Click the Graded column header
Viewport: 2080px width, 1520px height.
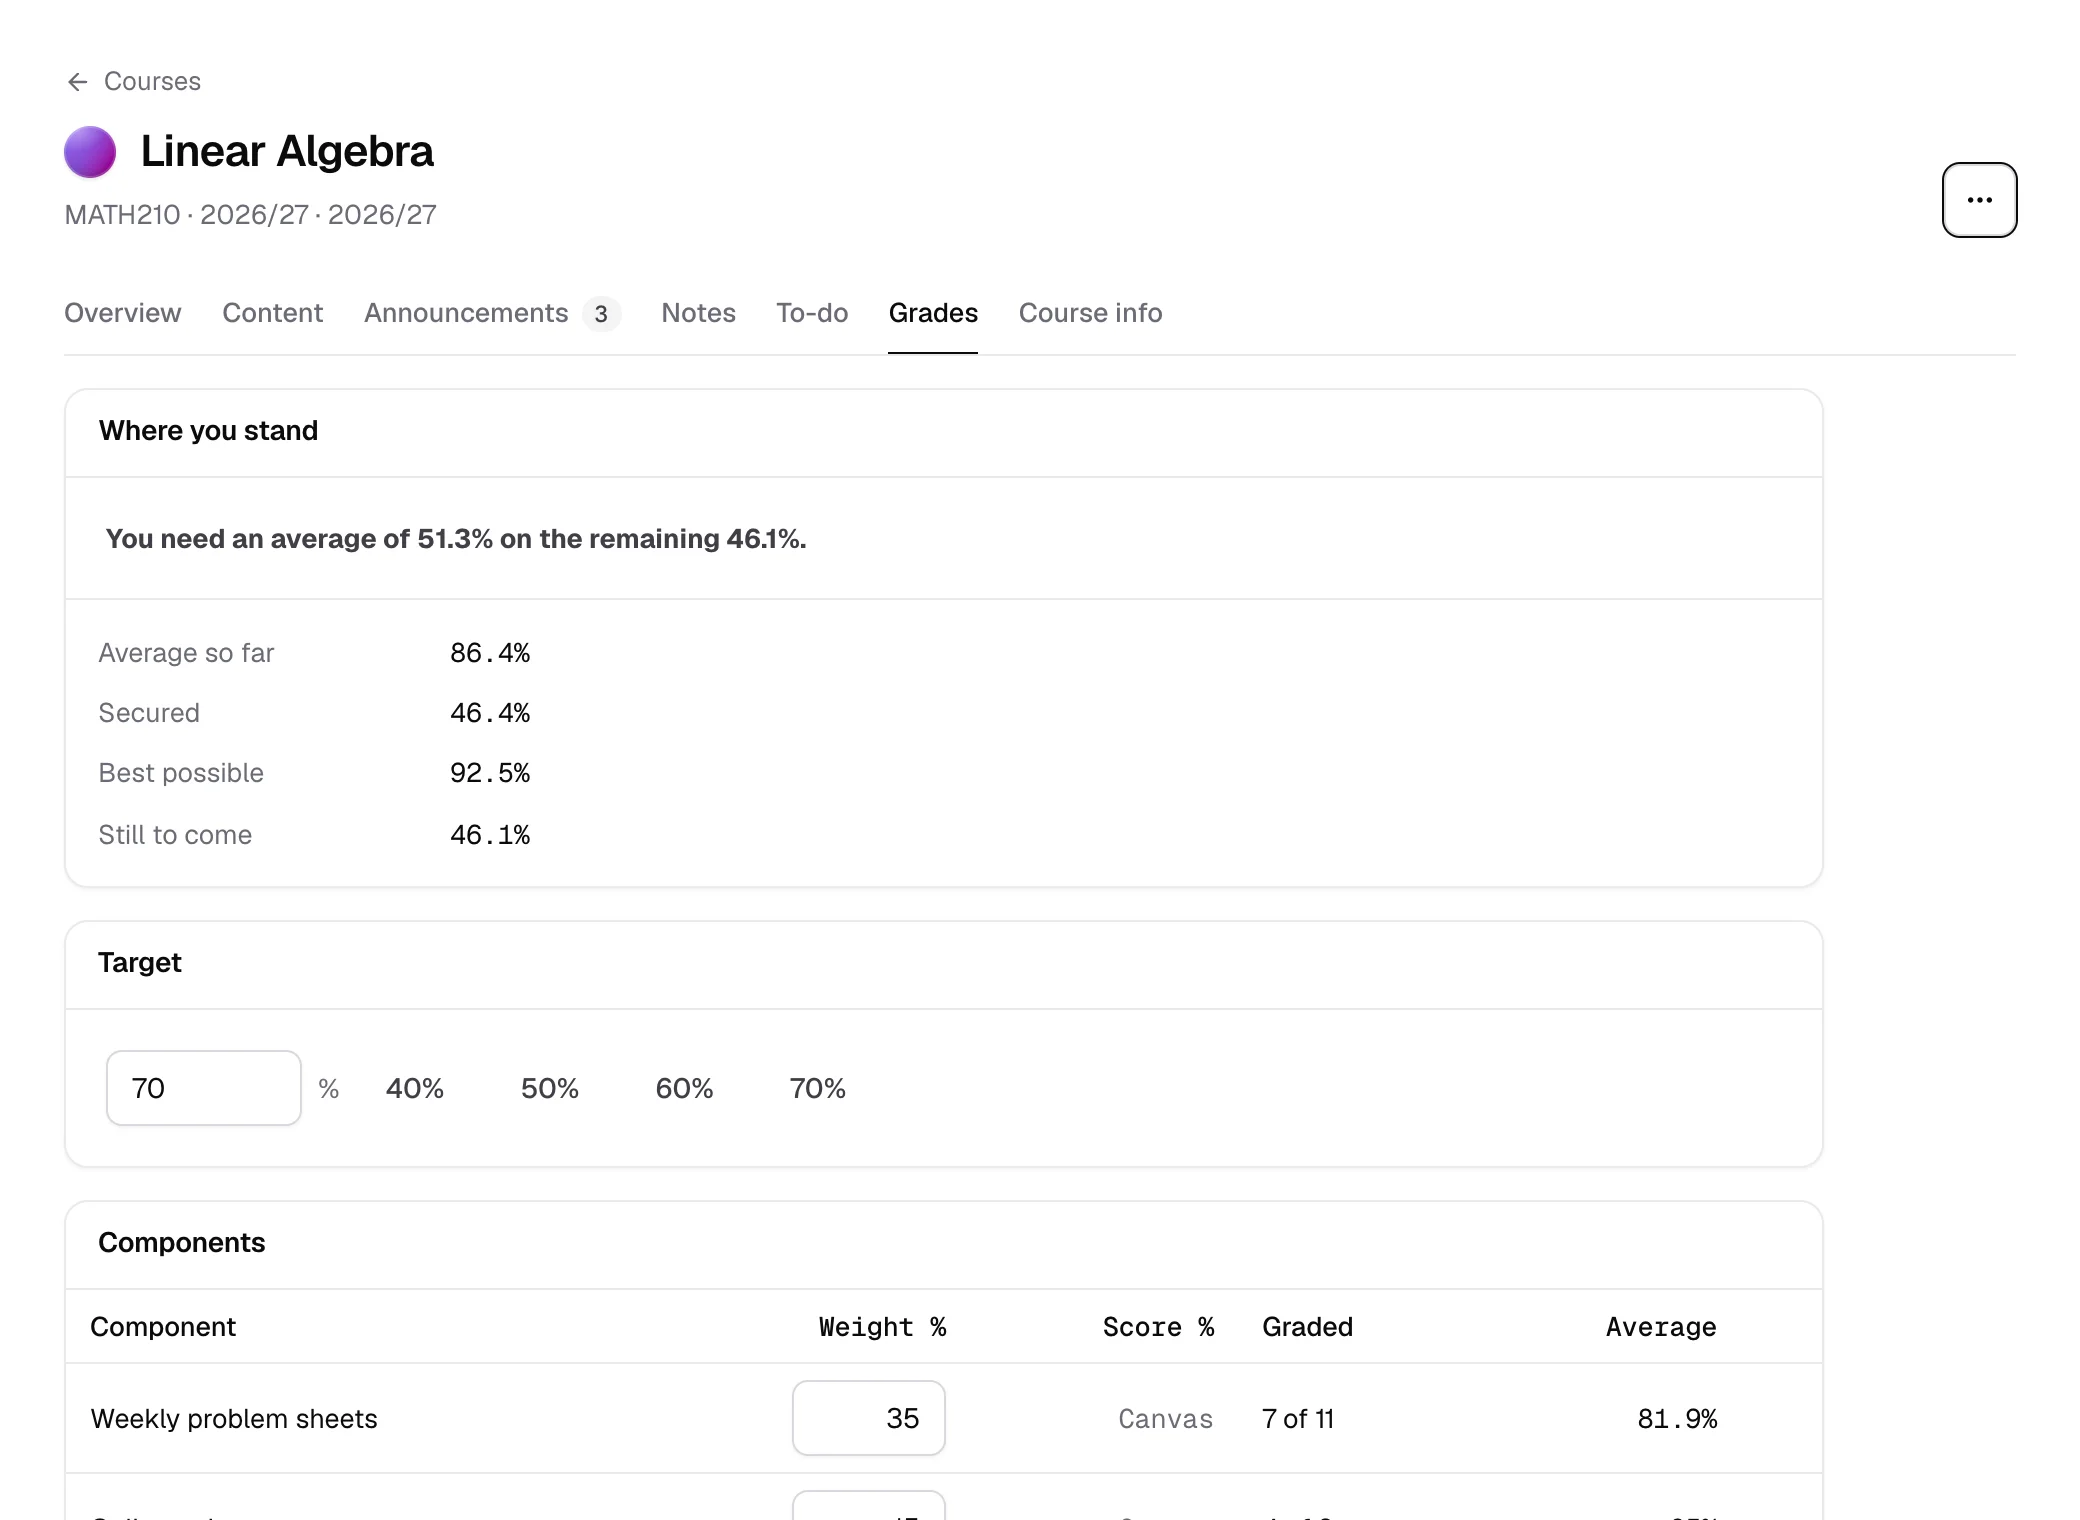[x=1307, y=1327]
